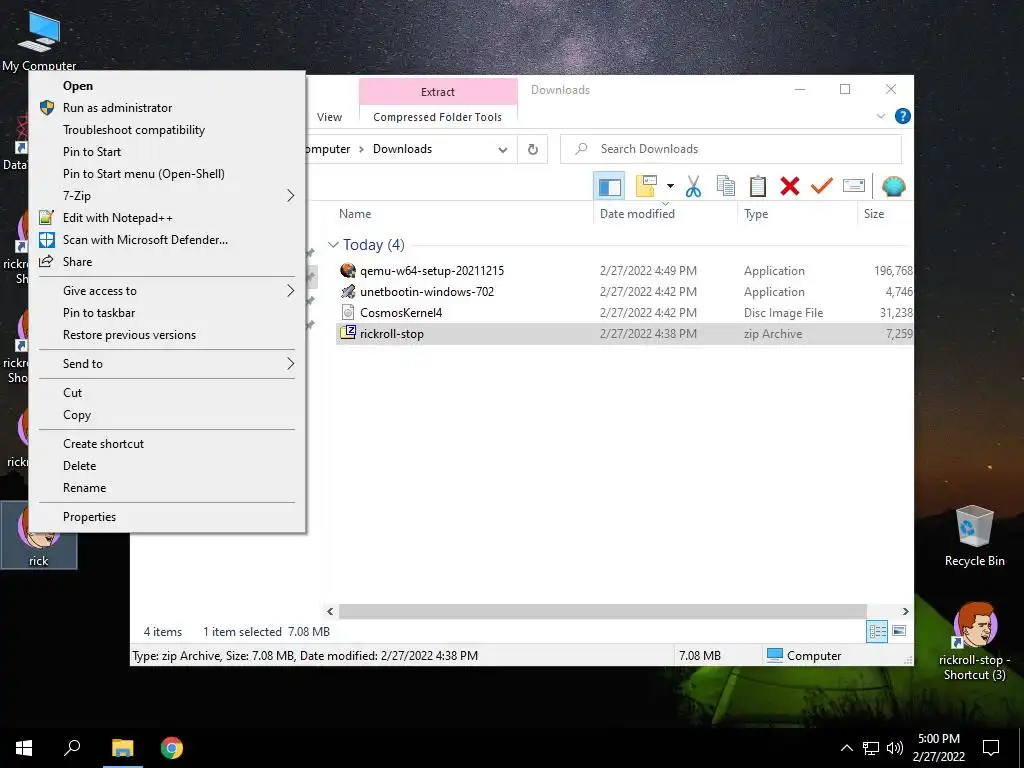Click File Explorer on the taskbar
The height and width of the screenshot is (768, 1024).
coord(122,748)
